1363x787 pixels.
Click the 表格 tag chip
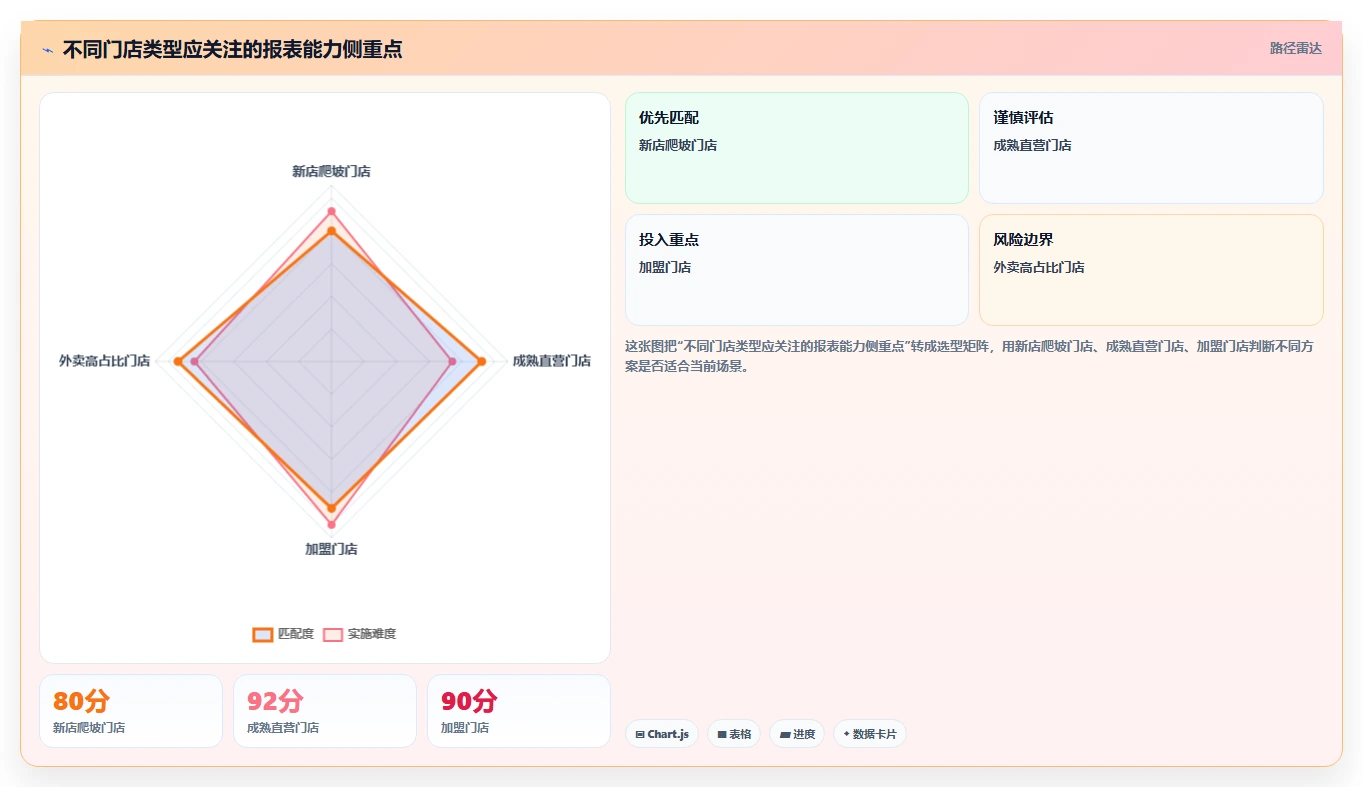[734, 734]
